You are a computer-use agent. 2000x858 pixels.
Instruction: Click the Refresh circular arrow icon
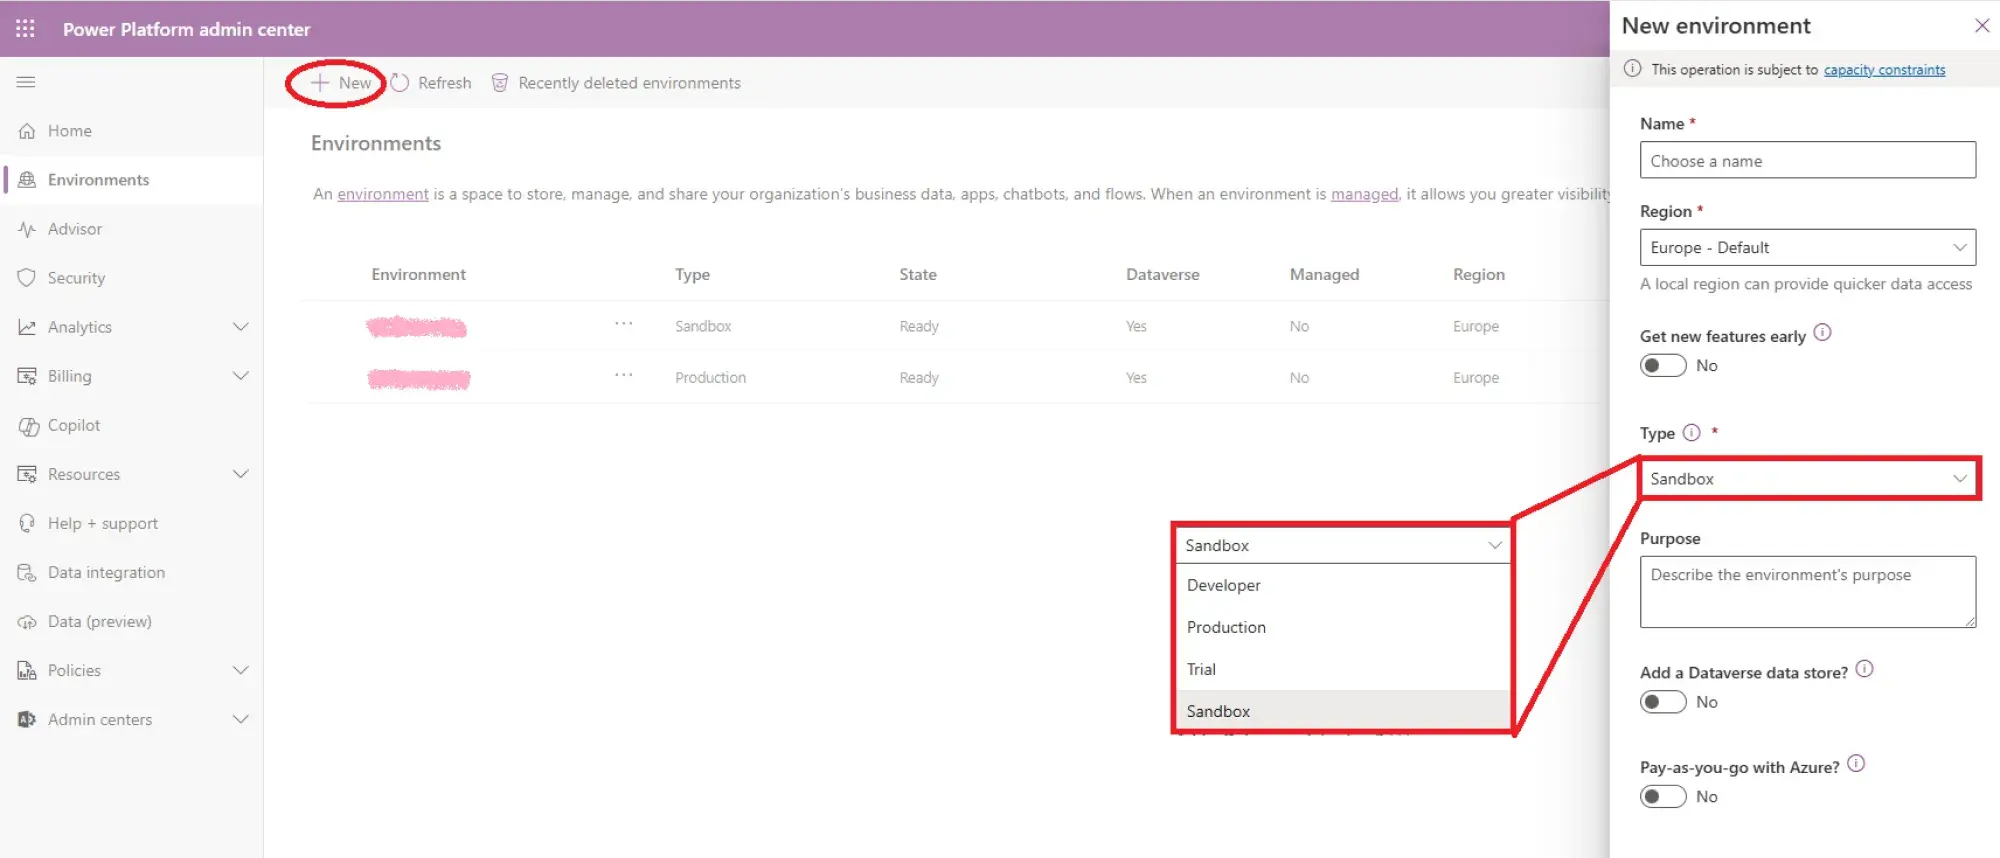click(x=400, y=83)
